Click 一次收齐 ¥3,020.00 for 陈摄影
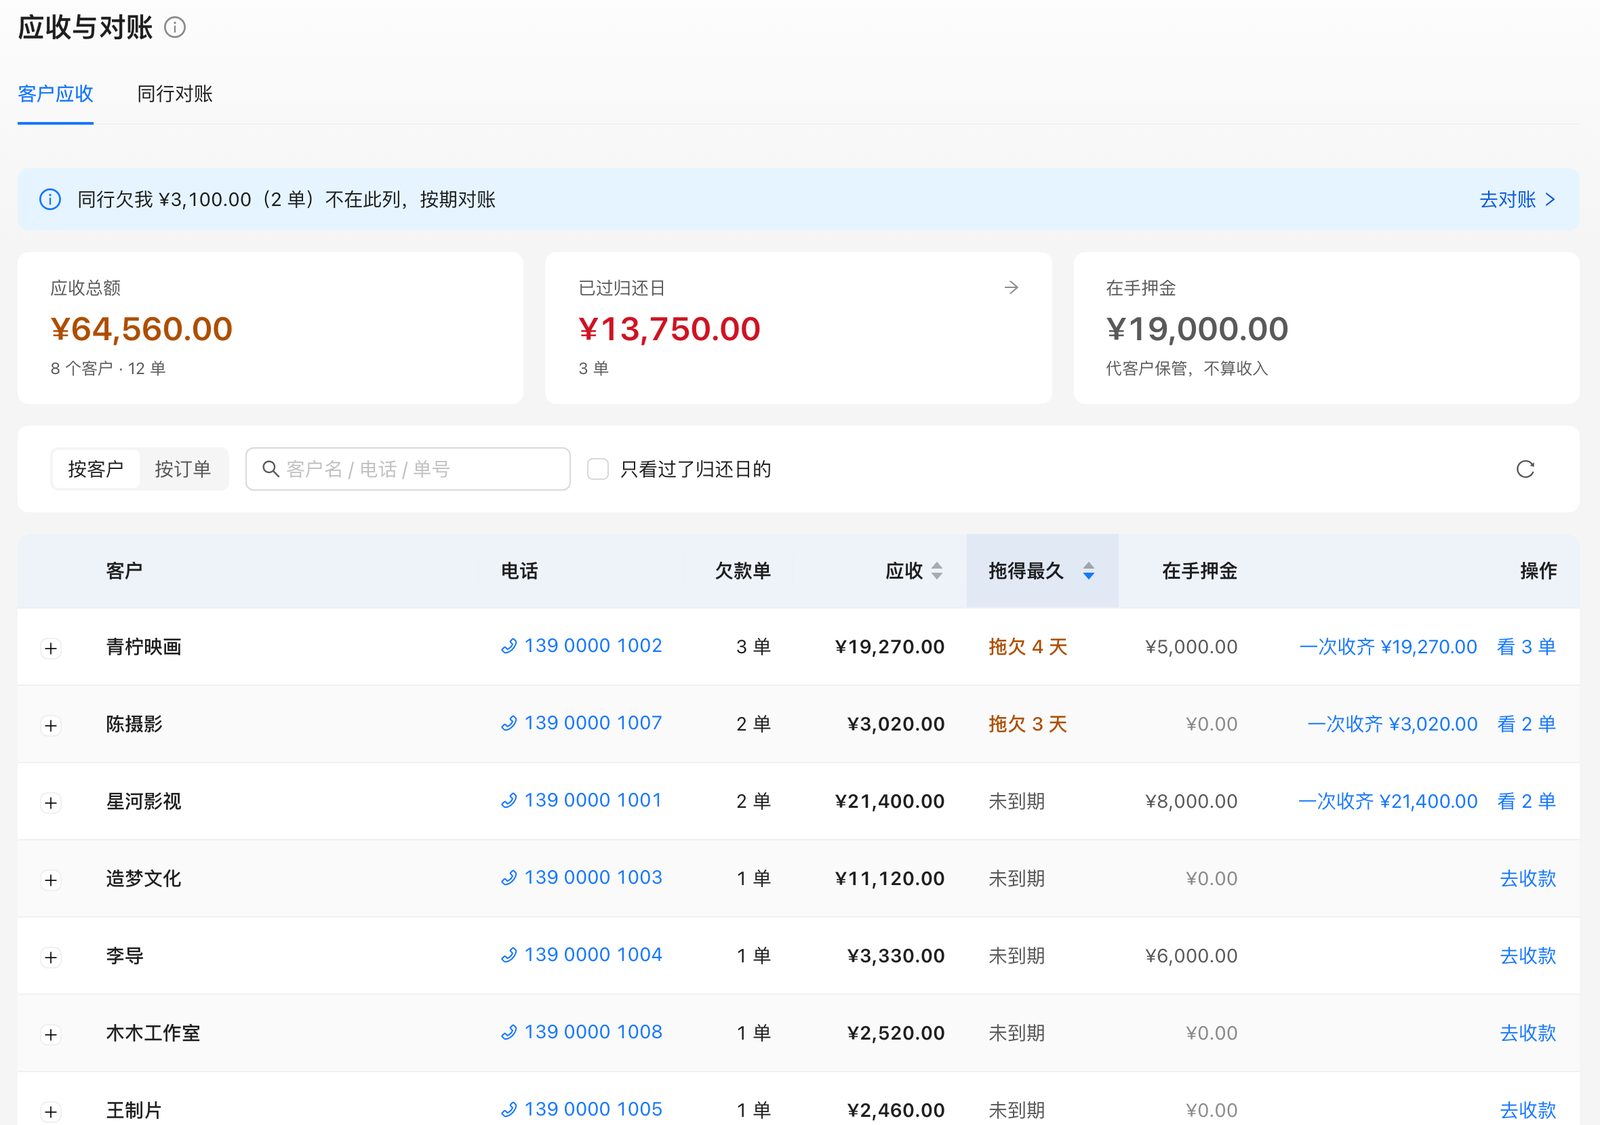The width and height of the screenshot is (1600, 1125). 1392,724
